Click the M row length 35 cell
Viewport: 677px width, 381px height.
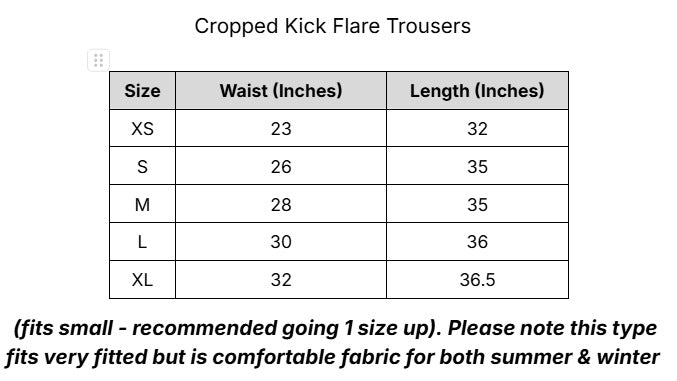477,204
